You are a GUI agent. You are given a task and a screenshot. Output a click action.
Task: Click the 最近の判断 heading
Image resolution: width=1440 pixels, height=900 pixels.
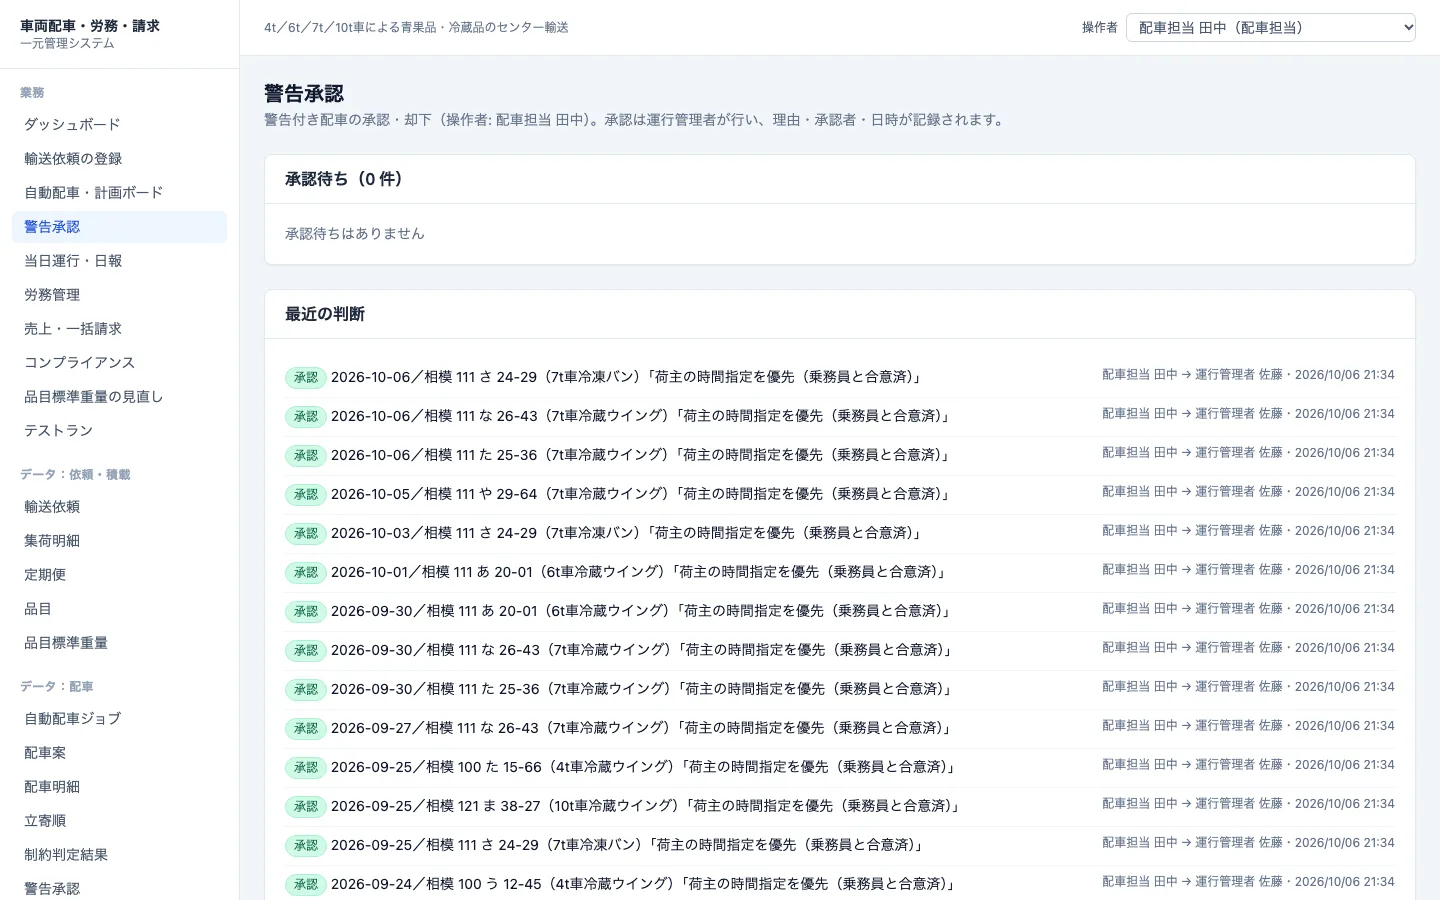(325, 314)
